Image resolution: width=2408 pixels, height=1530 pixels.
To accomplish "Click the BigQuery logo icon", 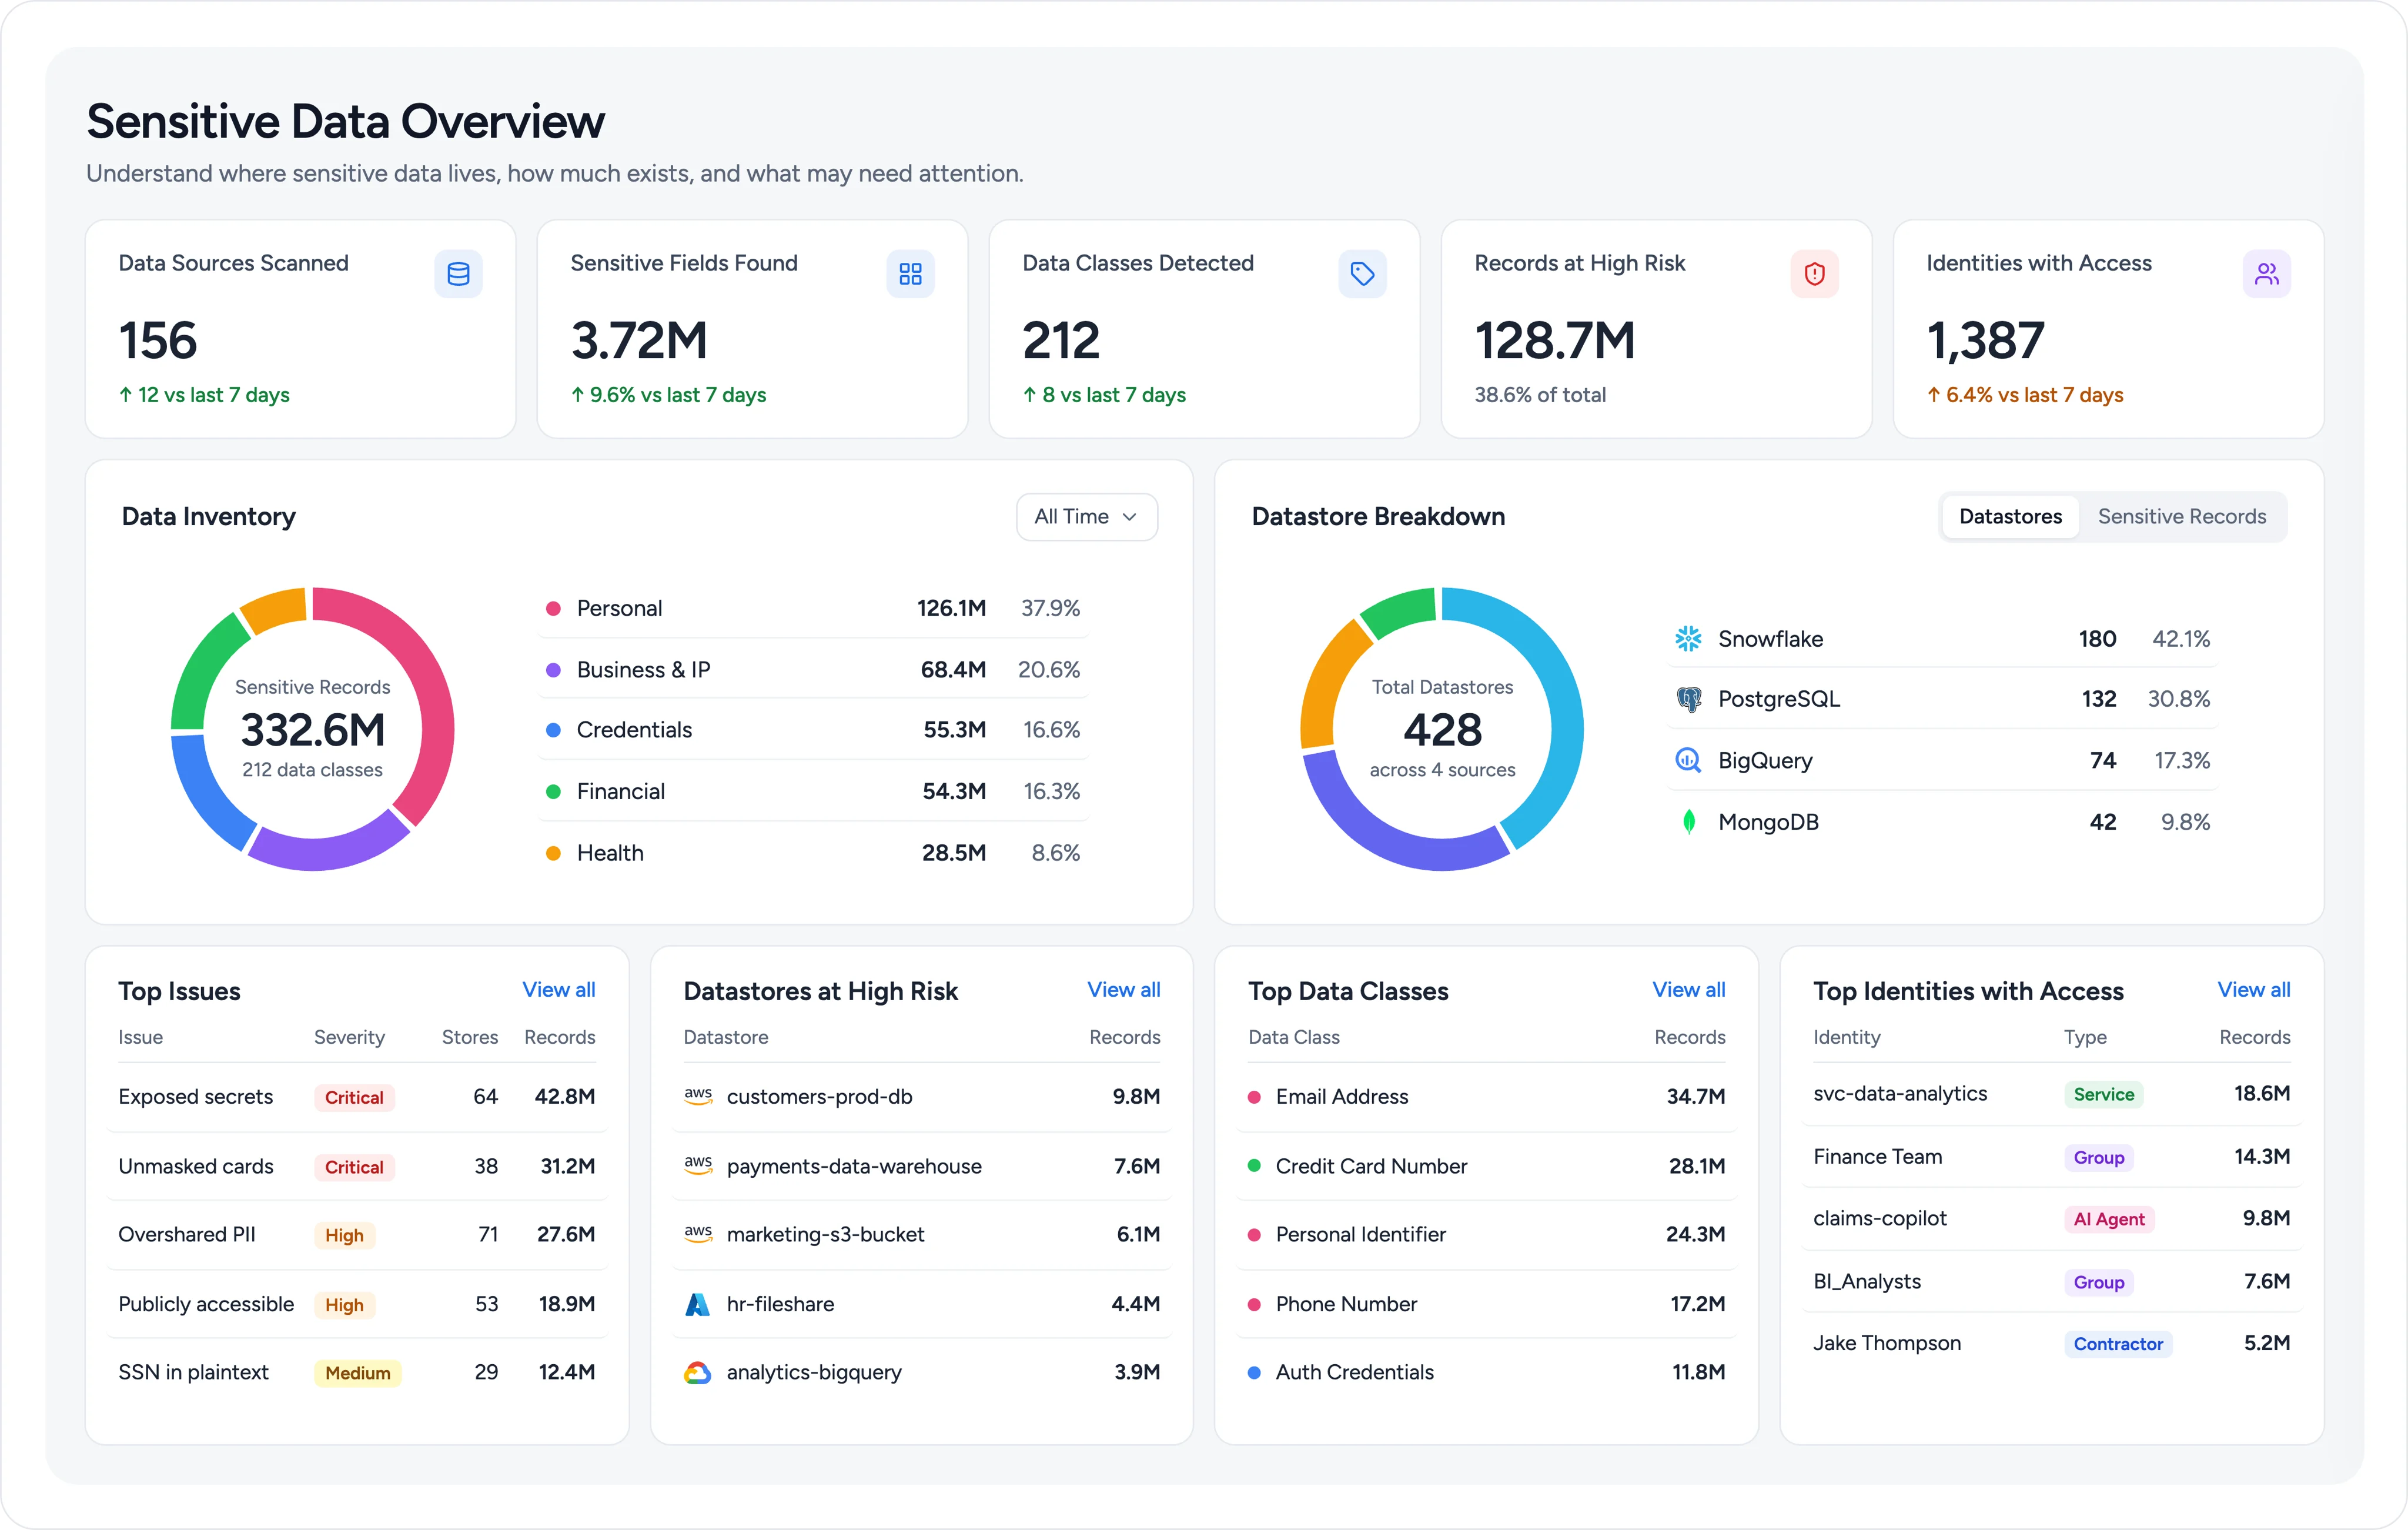I will coord(1688,761).
